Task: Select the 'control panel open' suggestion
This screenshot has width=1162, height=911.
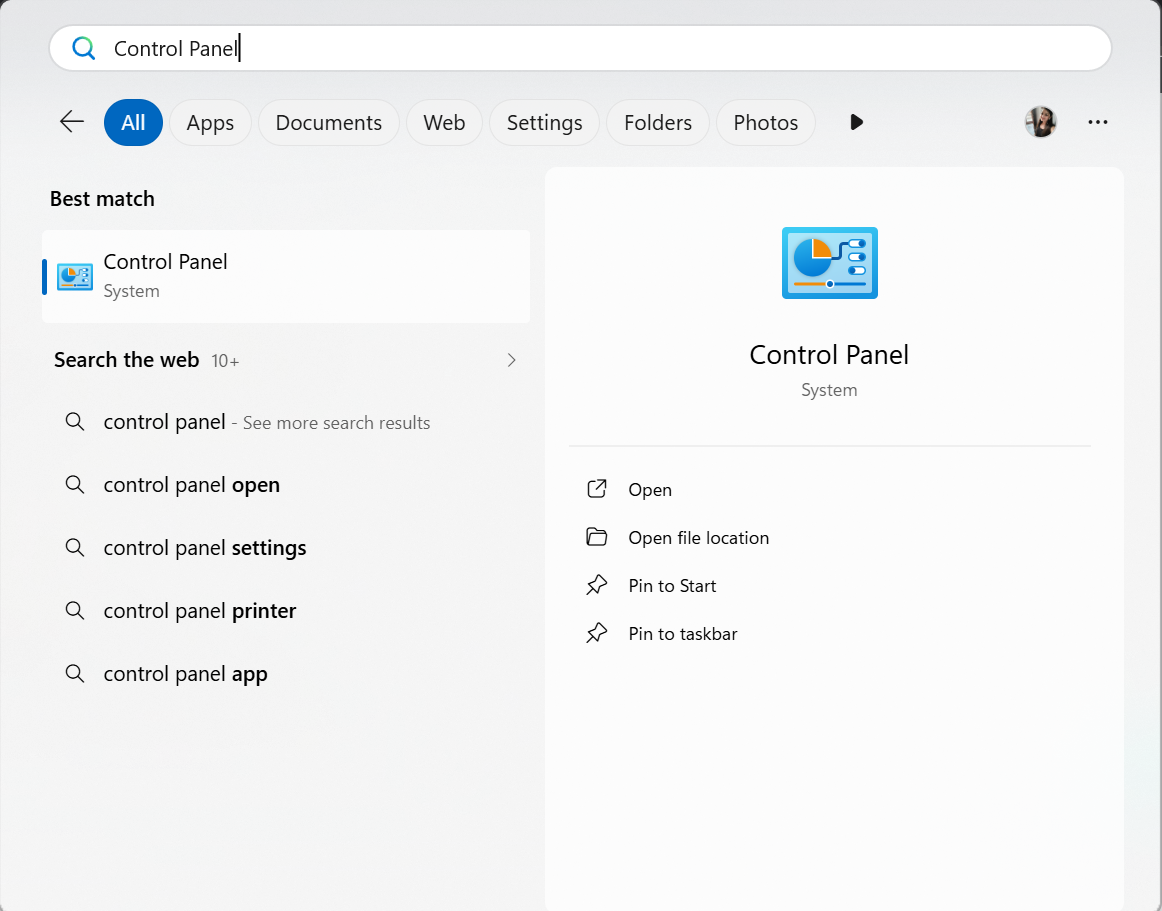Action: (286, 485)
